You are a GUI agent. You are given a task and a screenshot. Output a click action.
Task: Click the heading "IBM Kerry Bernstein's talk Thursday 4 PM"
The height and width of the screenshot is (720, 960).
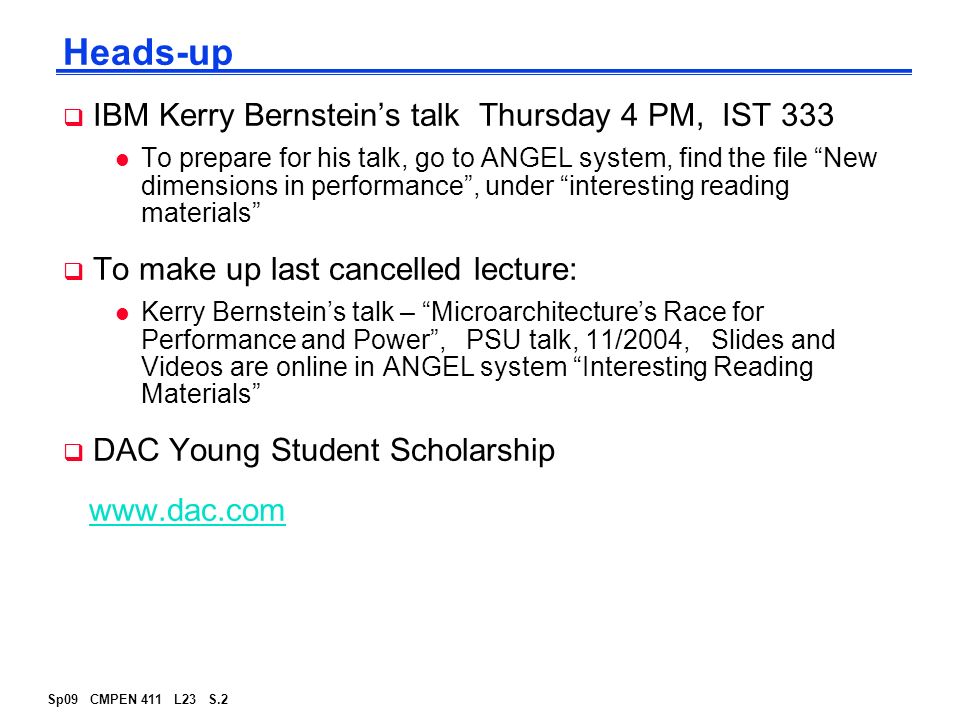(x=398, y=115)
